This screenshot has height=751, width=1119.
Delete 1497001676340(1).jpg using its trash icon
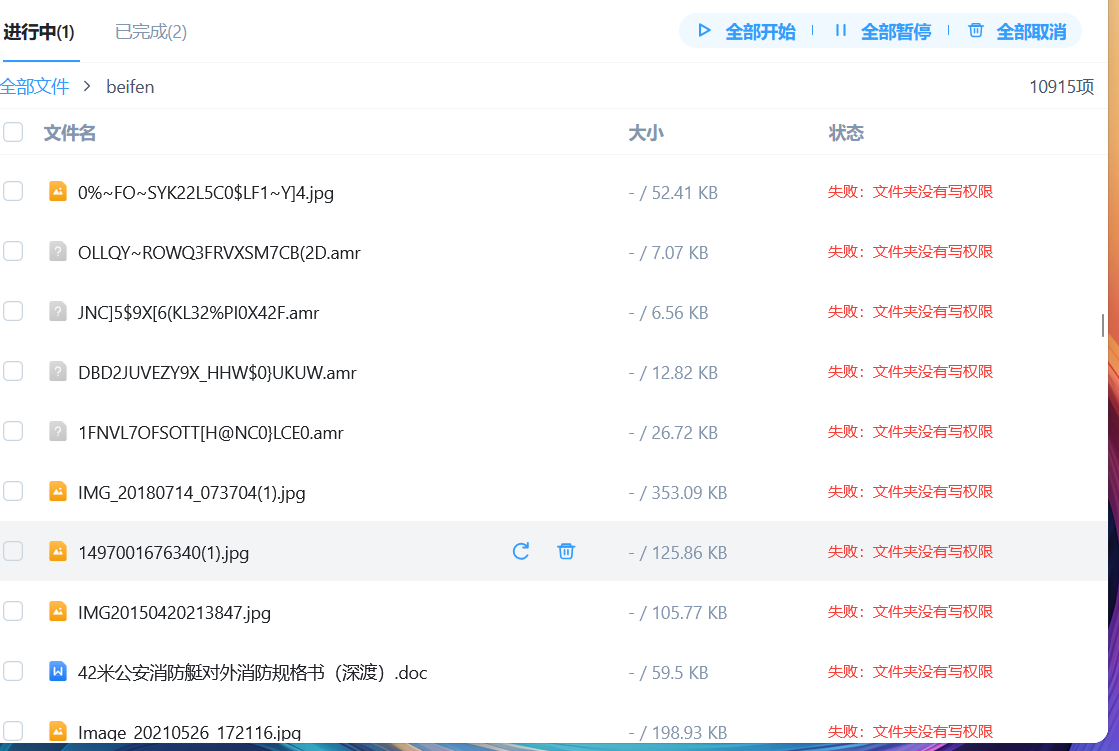coord(566,551)
